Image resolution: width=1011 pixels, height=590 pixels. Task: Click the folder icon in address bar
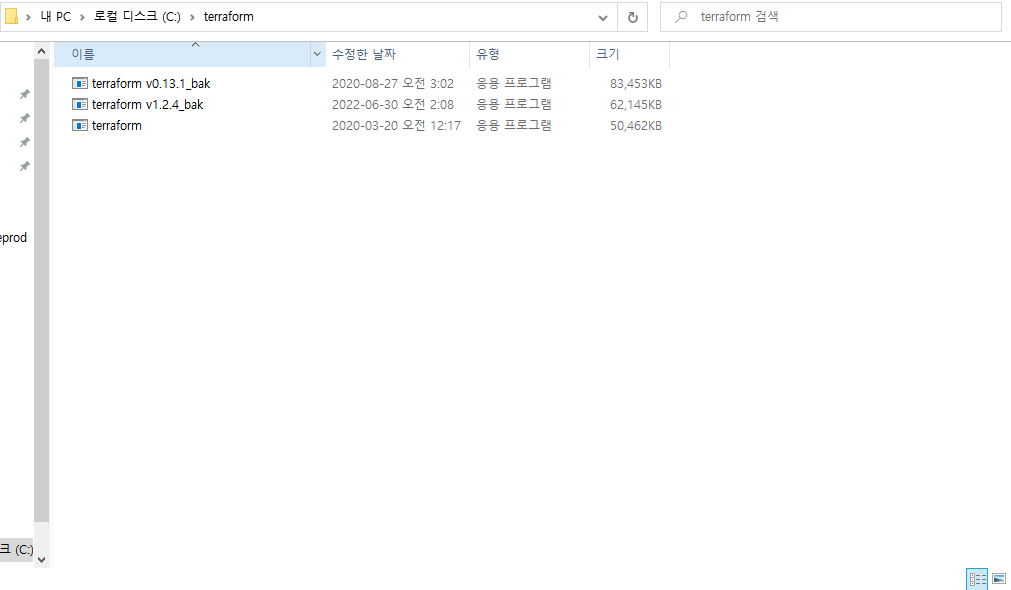[11, 16]
